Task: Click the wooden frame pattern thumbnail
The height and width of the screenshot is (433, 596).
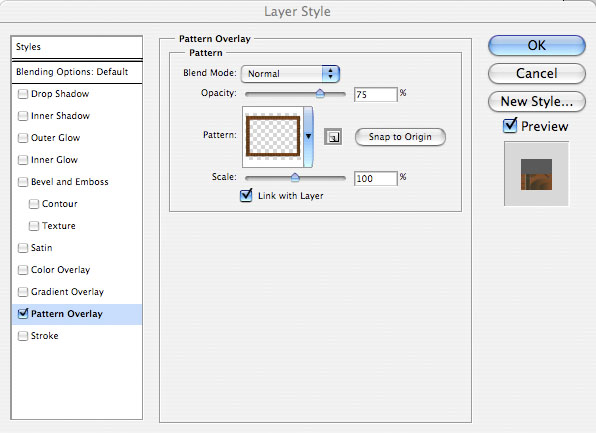Action: pos(273,137)
